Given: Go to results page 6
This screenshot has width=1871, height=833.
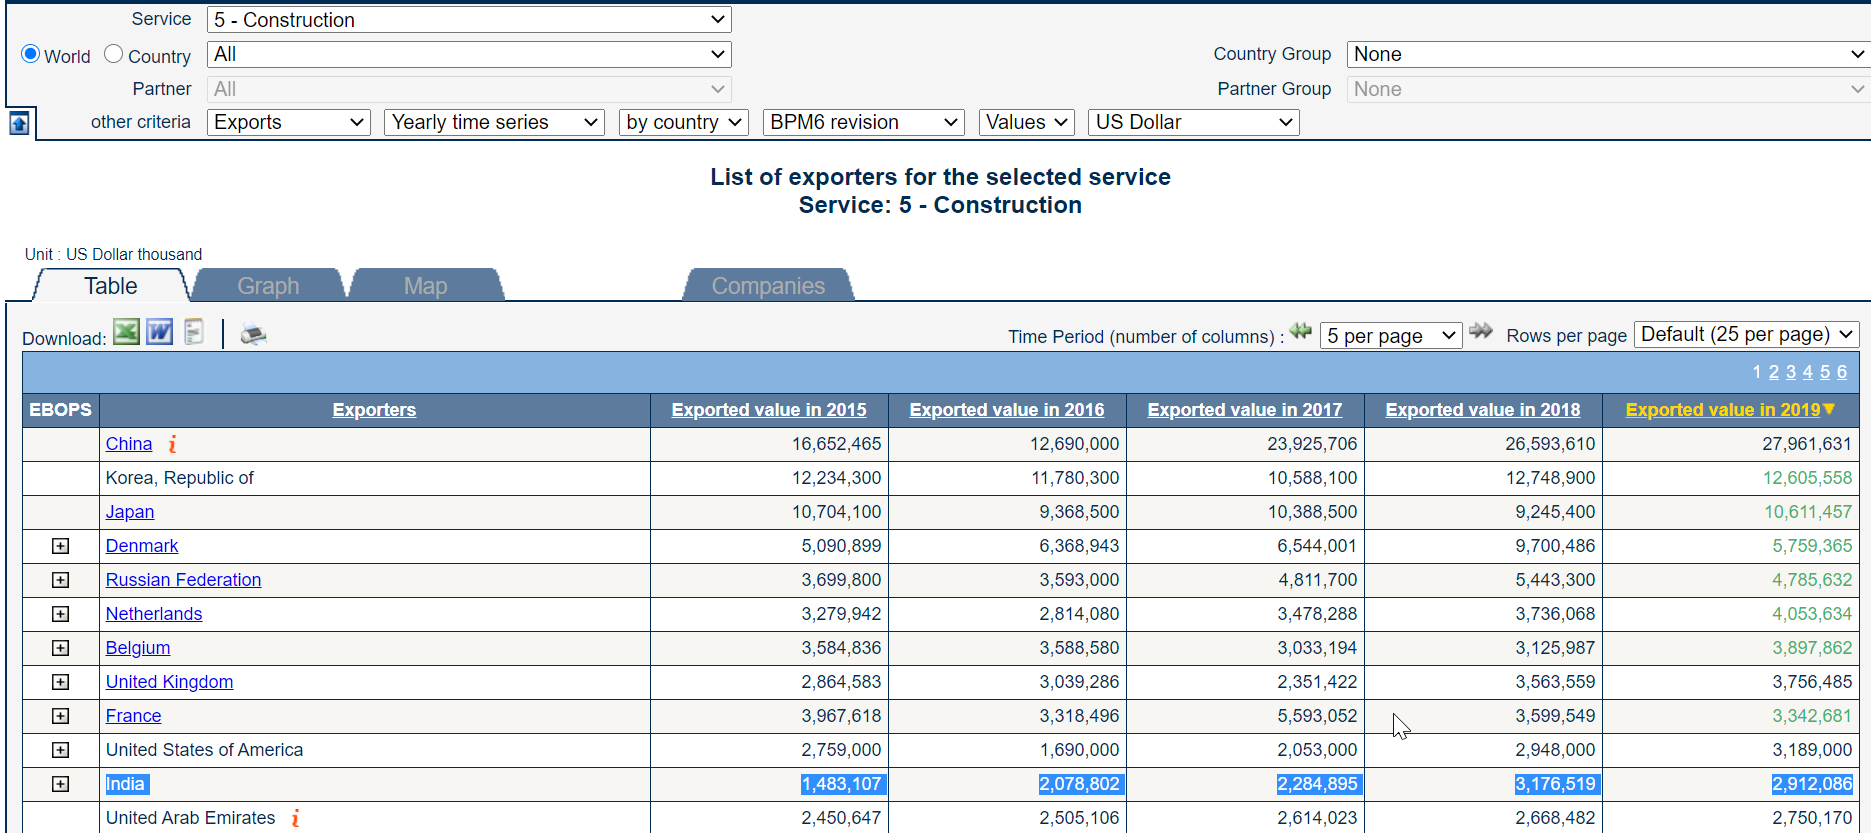Looking at the screenshot, I should pyautogui.click(x=1842, y=372).
